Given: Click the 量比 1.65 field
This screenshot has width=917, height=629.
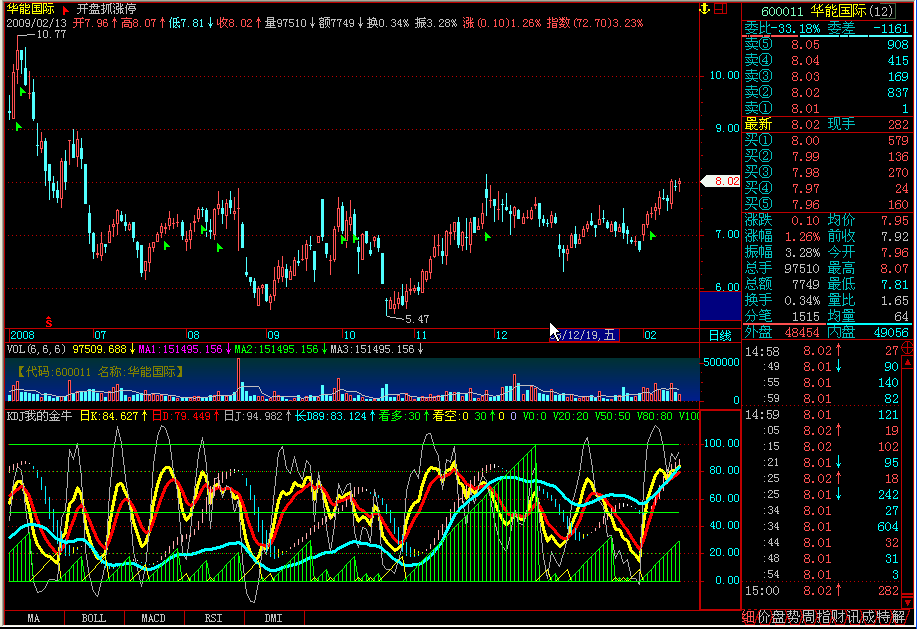Looking at the screenshot, I should 868,300.
